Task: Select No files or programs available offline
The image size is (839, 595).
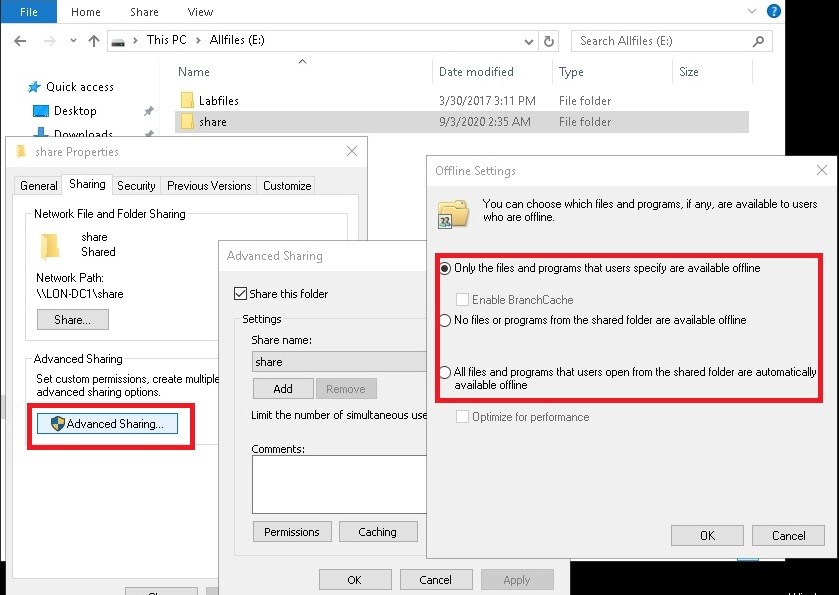Action: 445,321
